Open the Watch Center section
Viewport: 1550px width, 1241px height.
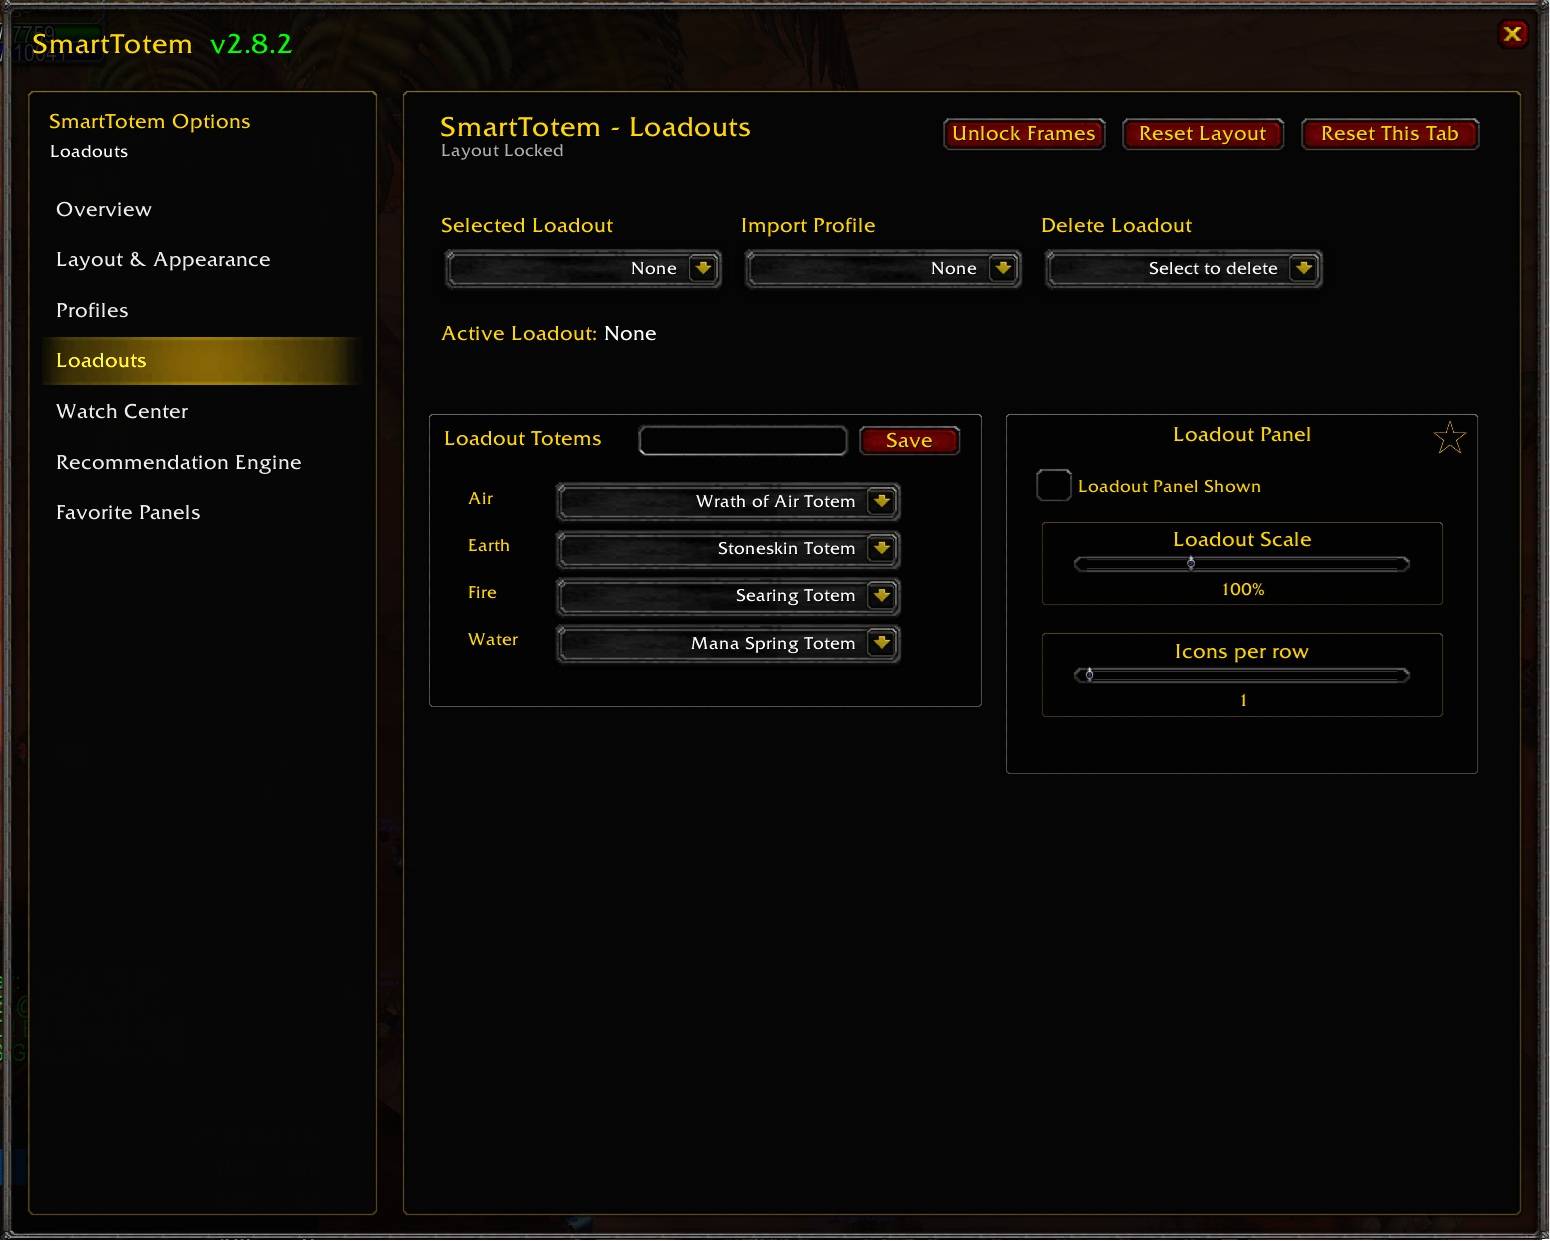pyautogui.click(x=122, y=411)
